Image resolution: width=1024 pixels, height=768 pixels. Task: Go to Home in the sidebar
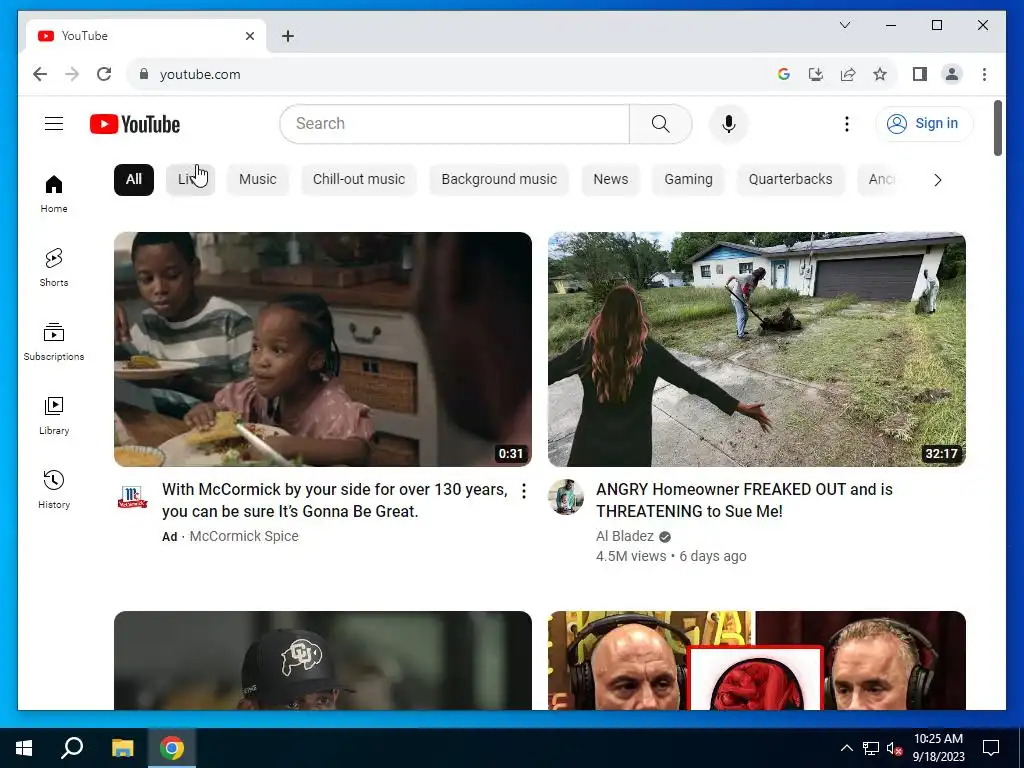(54, 194)
